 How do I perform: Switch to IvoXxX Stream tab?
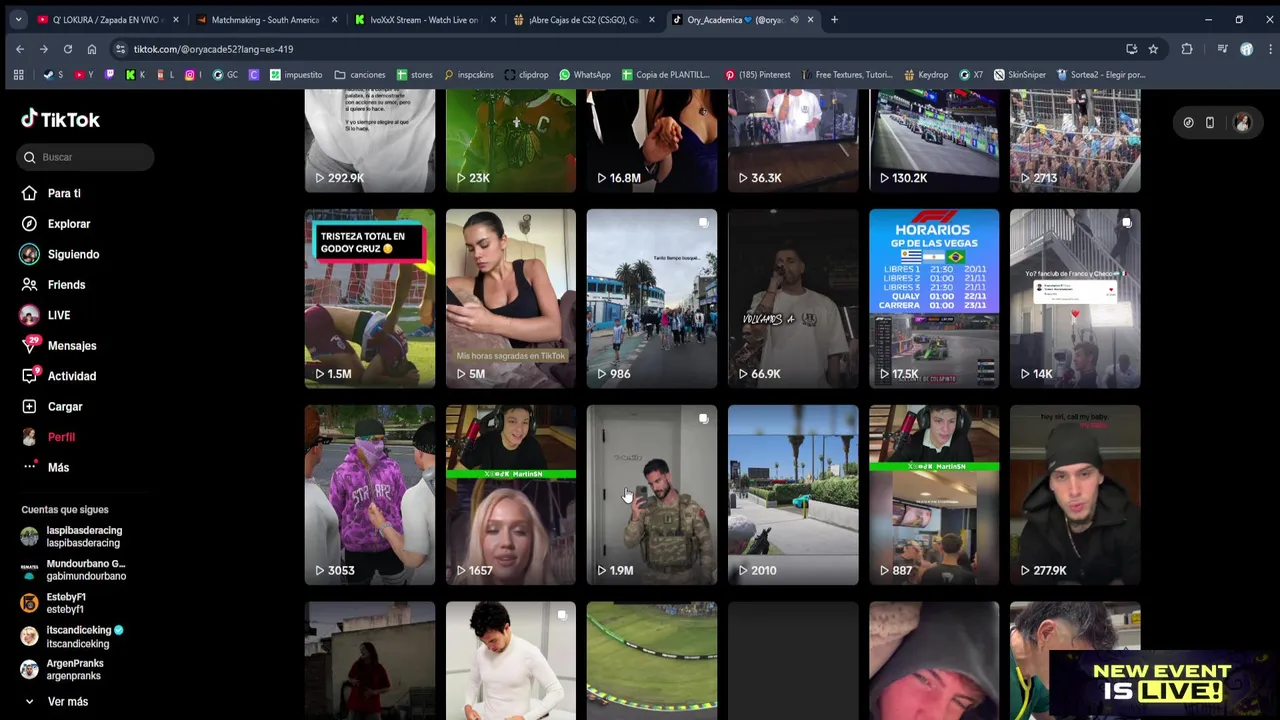[x=424, y=19]
